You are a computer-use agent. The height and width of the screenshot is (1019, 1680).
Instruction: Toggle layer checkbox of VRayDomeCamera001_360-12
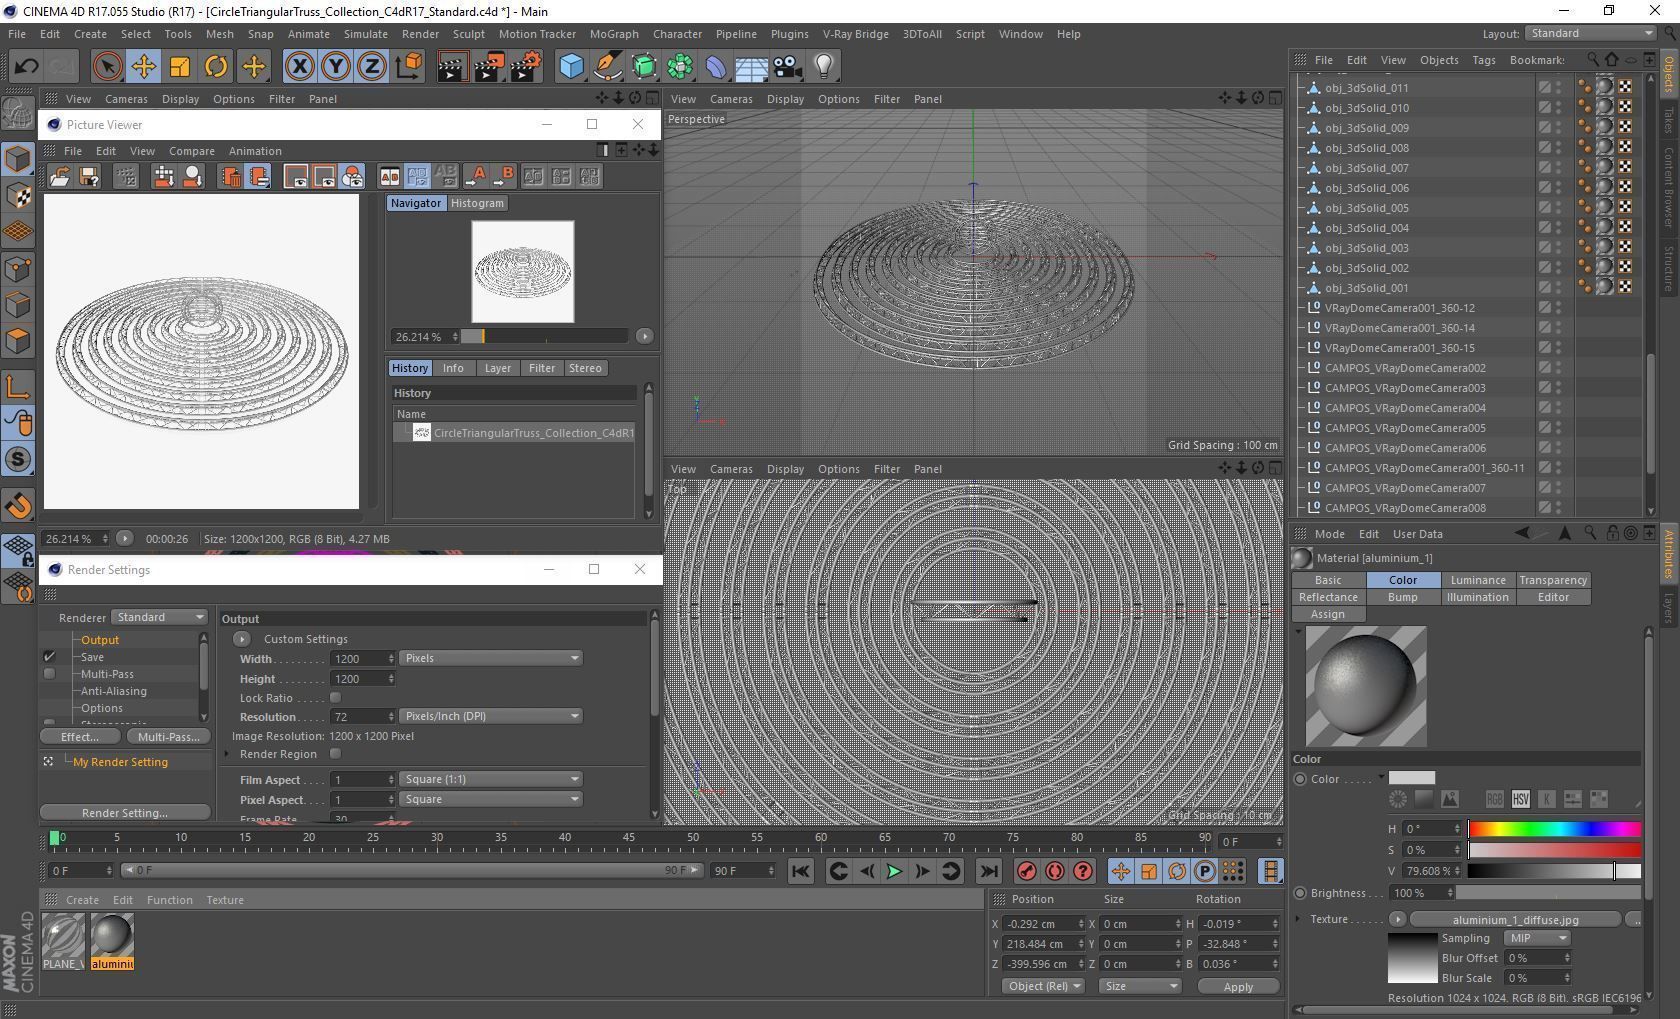(x=1544, y=308)
